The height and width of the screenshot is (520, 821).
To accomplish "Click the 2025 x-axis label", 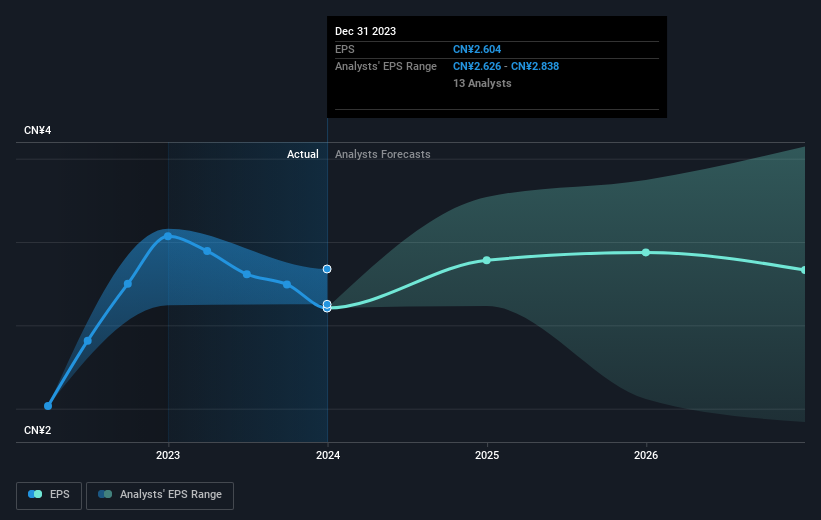I will [x=487, y=455].
